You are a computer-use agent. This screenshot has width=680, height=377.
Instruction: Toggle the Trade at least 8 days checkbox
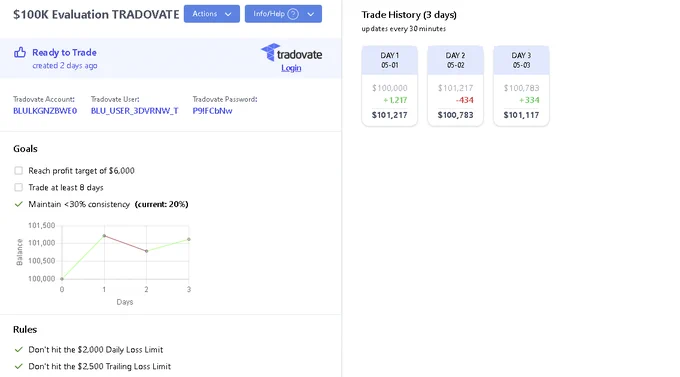point(18,187)
